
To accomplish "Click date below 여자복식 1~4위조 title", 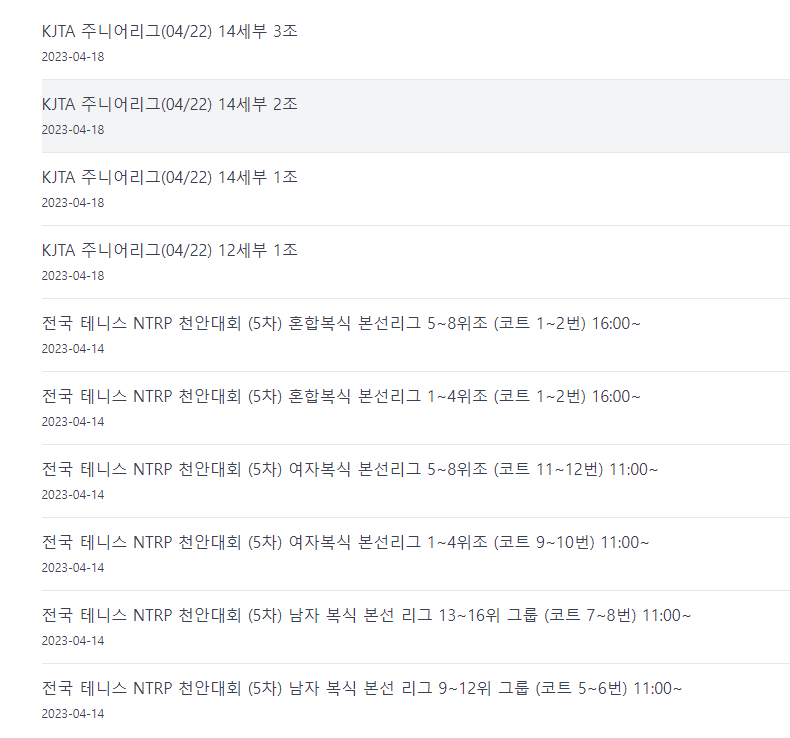I will (73, 568).
